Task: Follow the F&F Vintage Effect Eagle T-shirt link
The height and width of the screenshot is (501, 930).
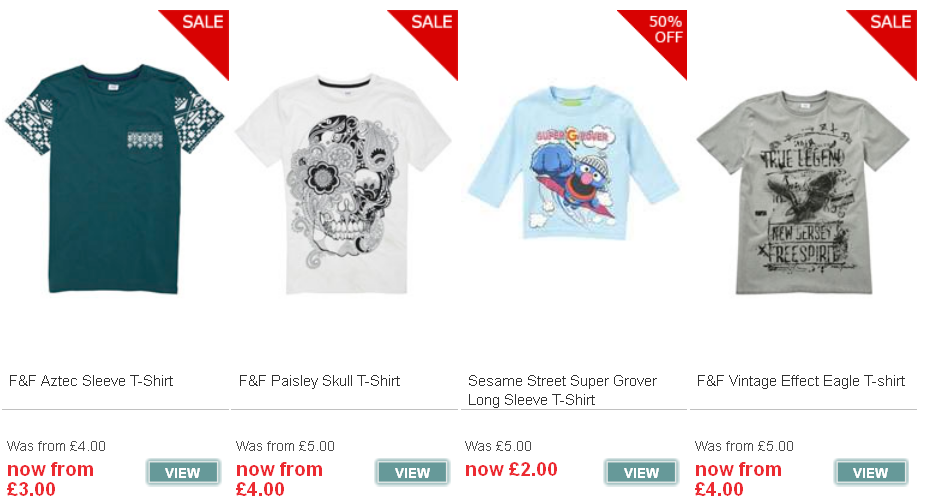Action: tap(801, 381)
